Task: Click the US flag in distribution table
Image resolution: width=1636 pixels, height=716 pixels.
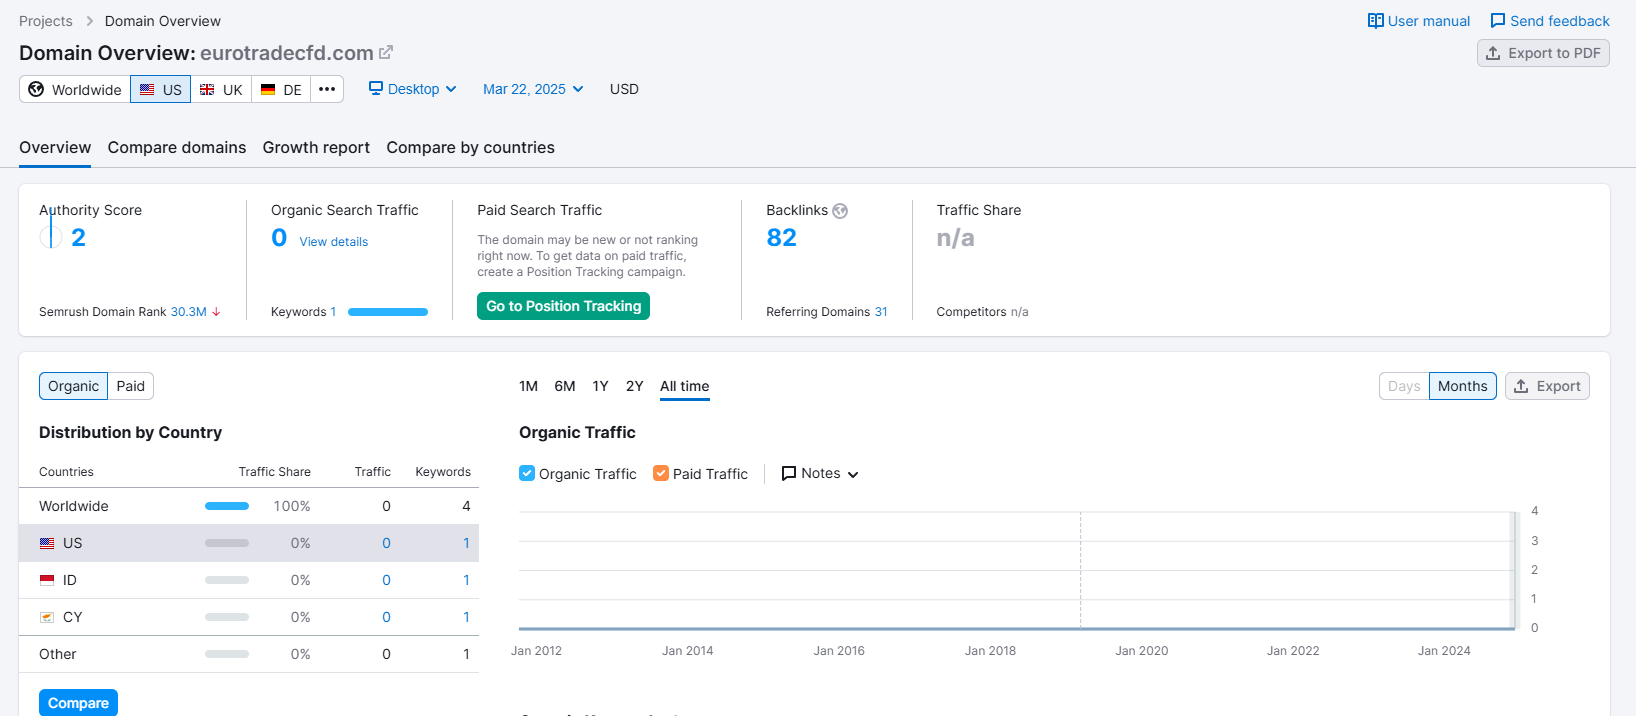Action: (47, 543)
